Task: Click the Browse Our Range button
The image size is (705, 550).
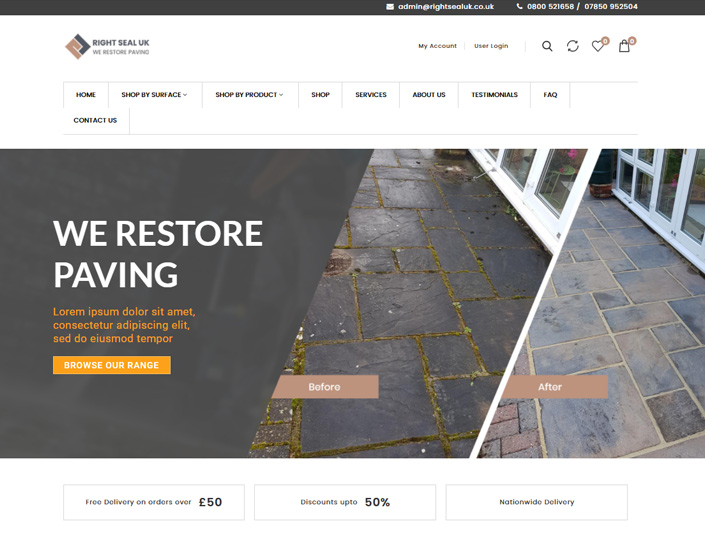Action: coord(112,365)
